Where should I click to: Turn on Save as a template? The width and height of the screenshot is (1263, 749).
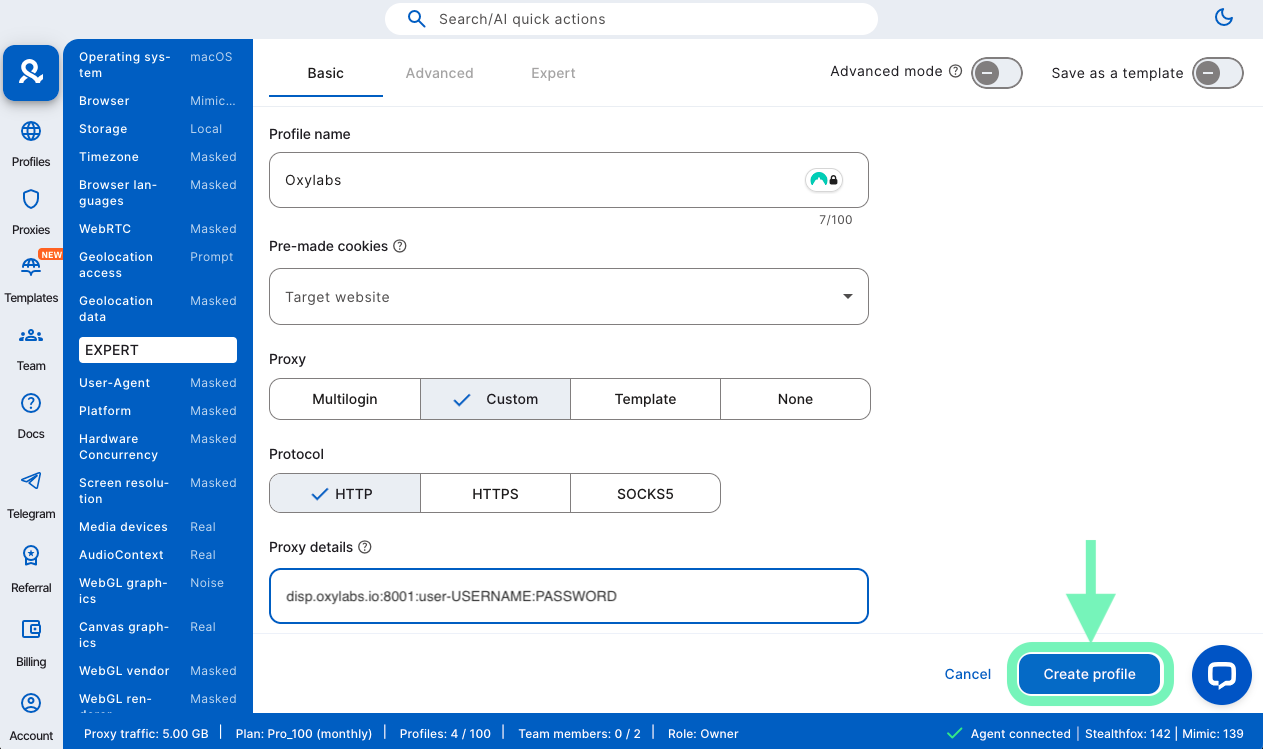(1217, 73)
